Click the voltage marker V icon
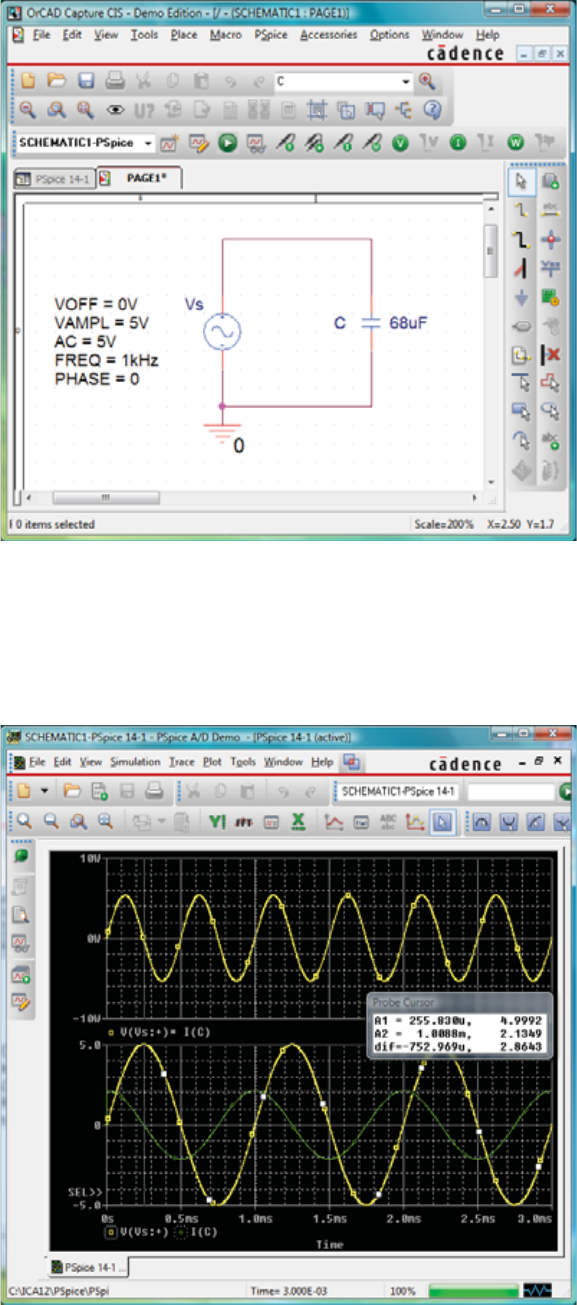This screenshot has height=1305, width=577. [400, 143]
